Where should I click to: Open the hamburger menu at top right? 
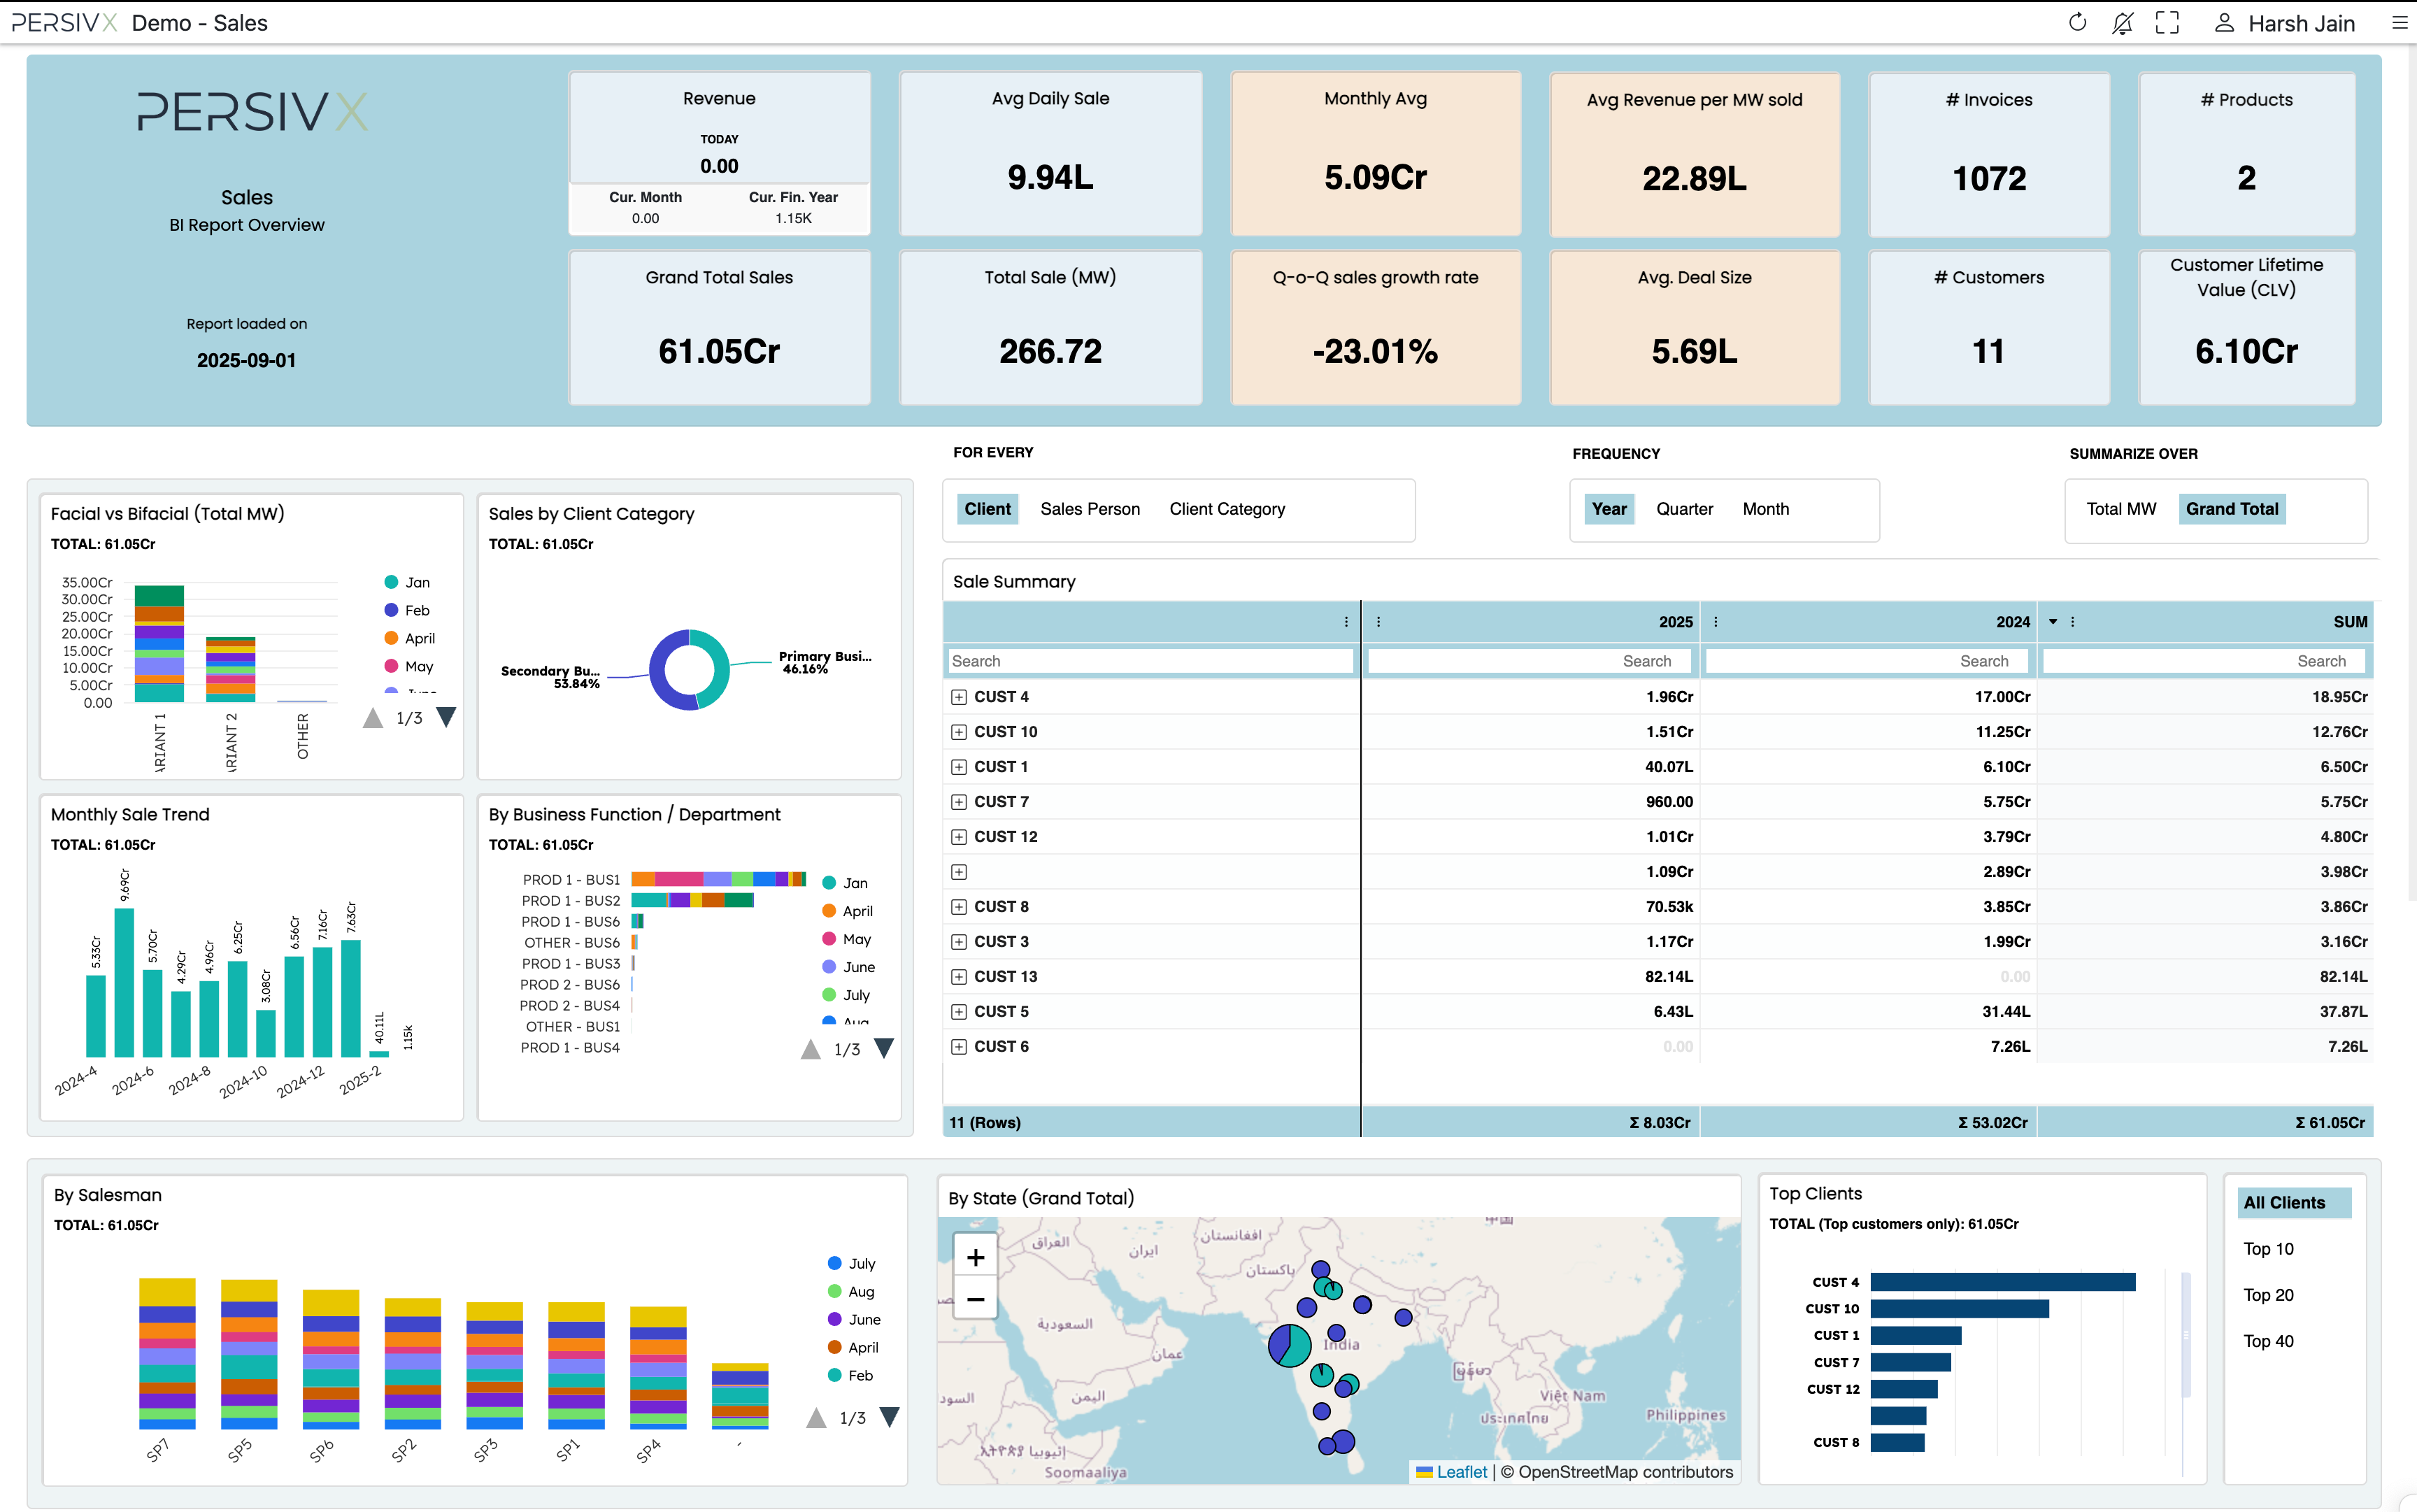point(2399,23)
